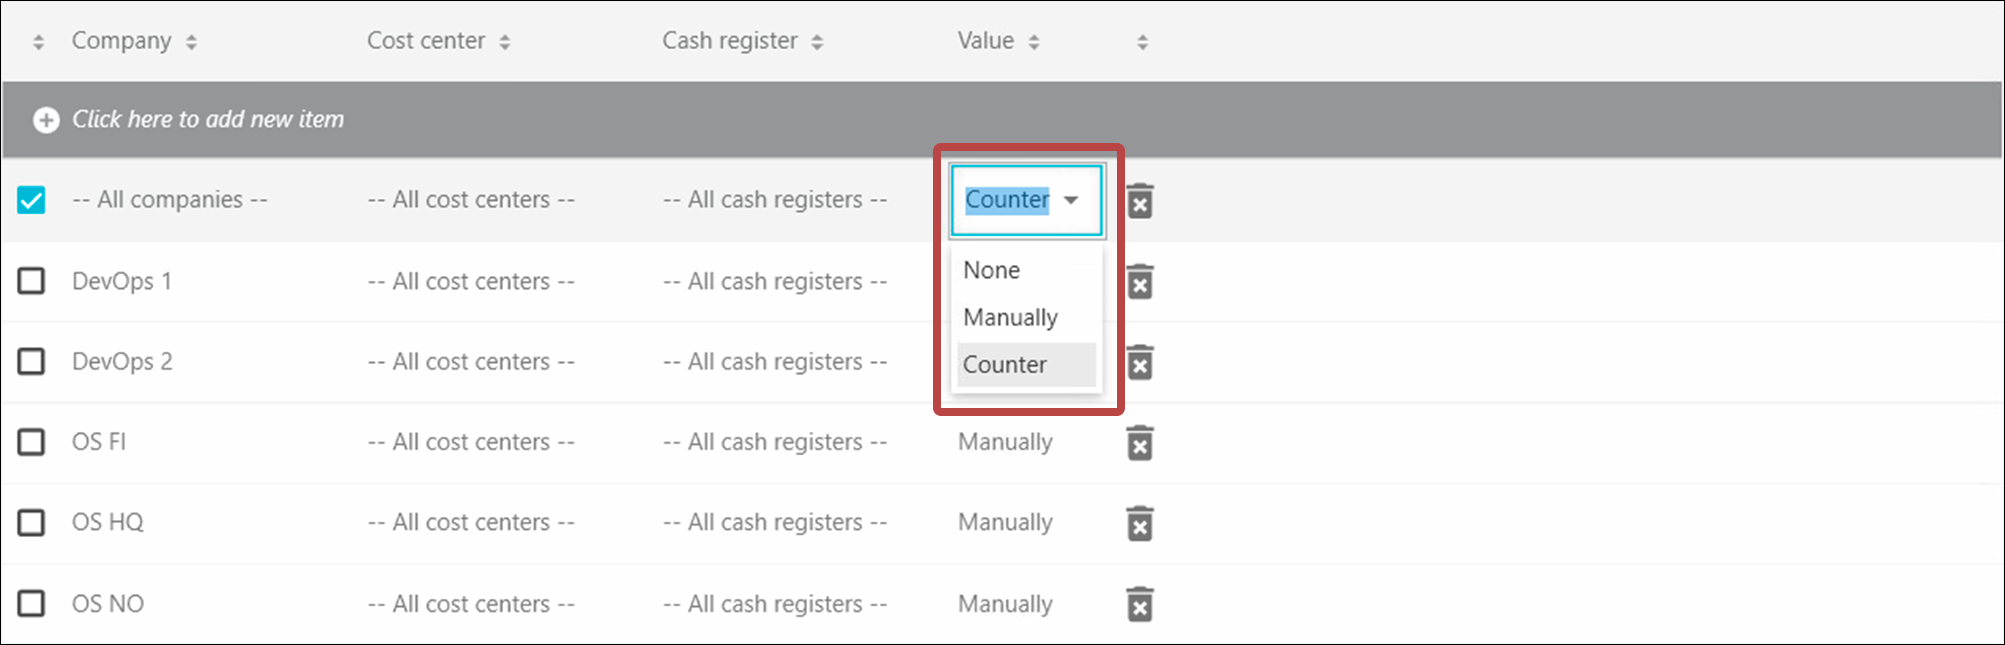Sort by the Company column arrows
2005x645 pixels.
pos(191,42)
